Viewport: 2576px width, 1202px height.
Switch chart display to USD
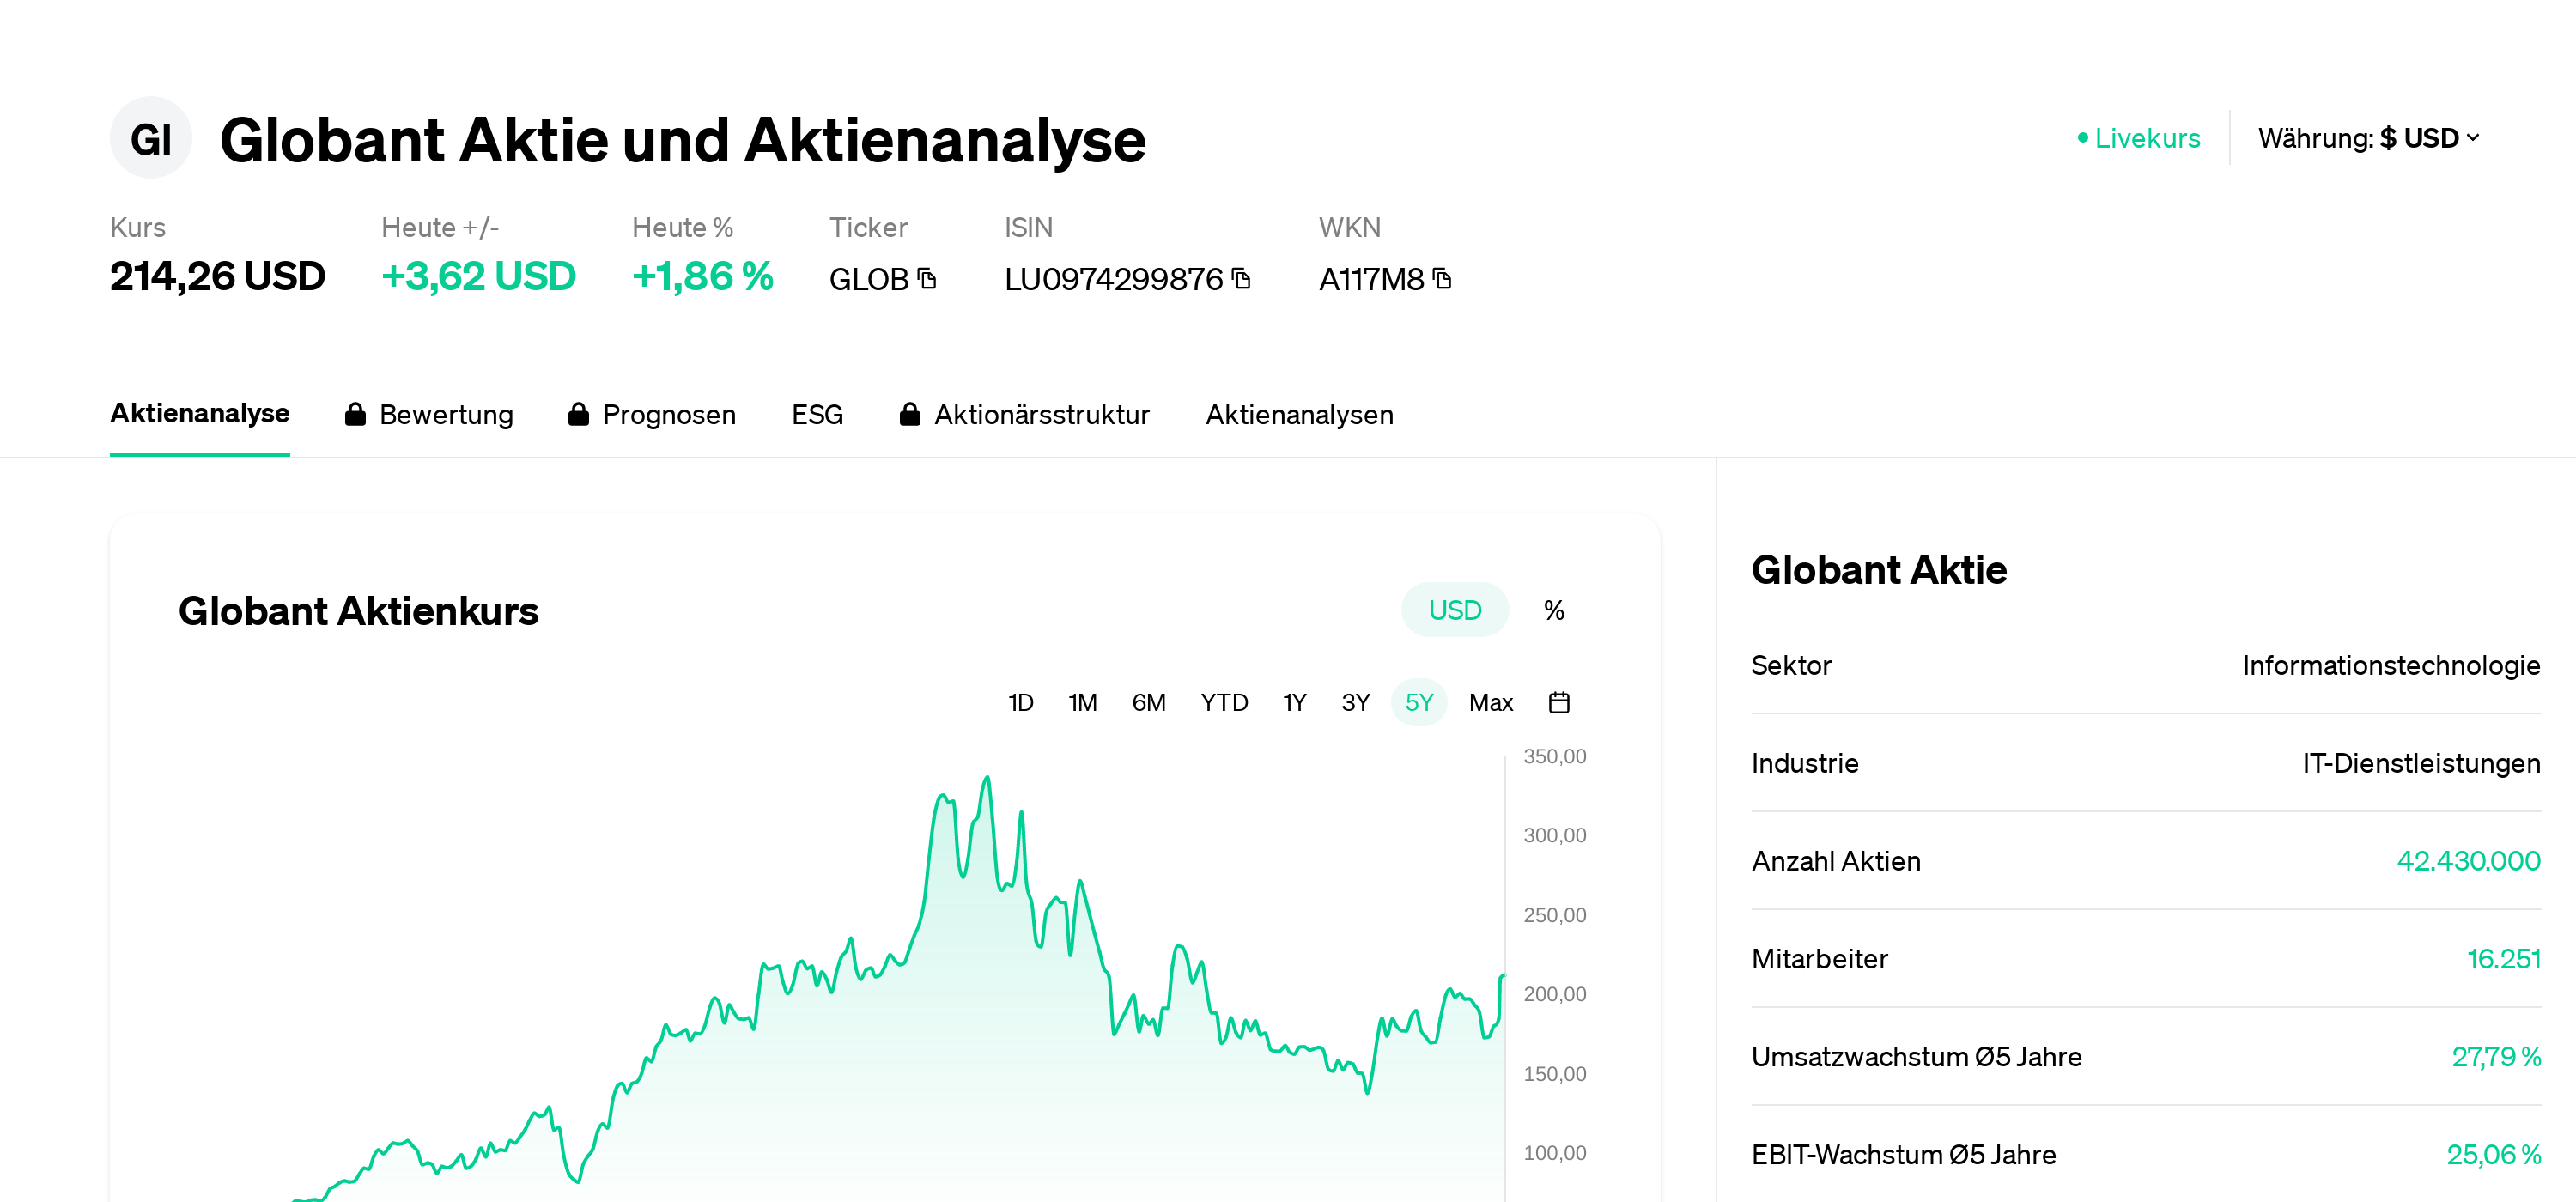[x=1453, y=610]
